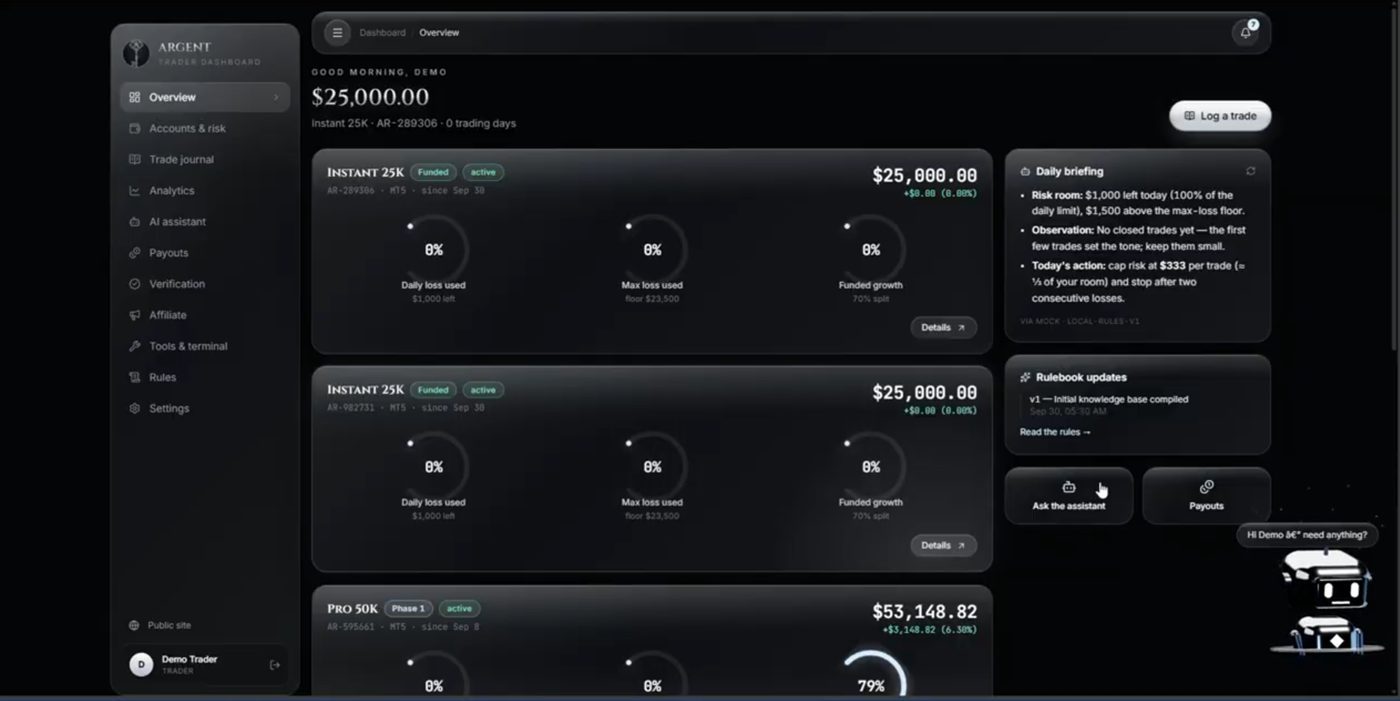Click the Hi Demo need anything bubble
The width and height of the screenshot is (1400, 701).
click(x=1307, y=535)
